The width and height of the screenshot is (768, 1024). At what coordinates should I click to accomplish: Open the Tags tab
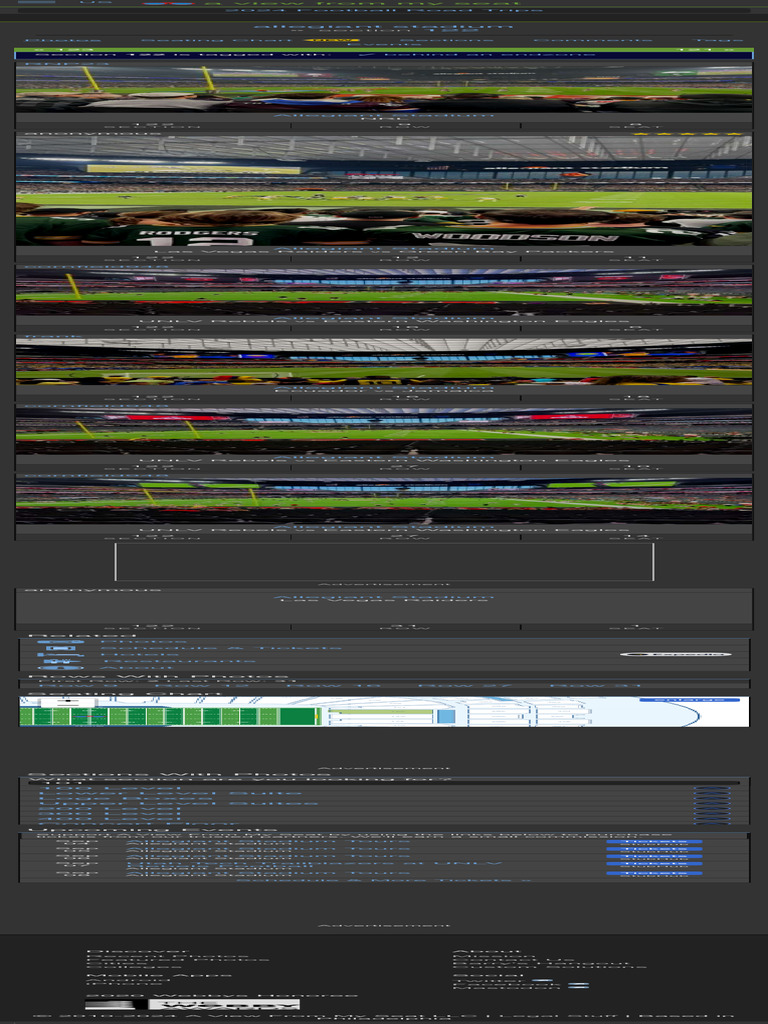tap(718, 40)
